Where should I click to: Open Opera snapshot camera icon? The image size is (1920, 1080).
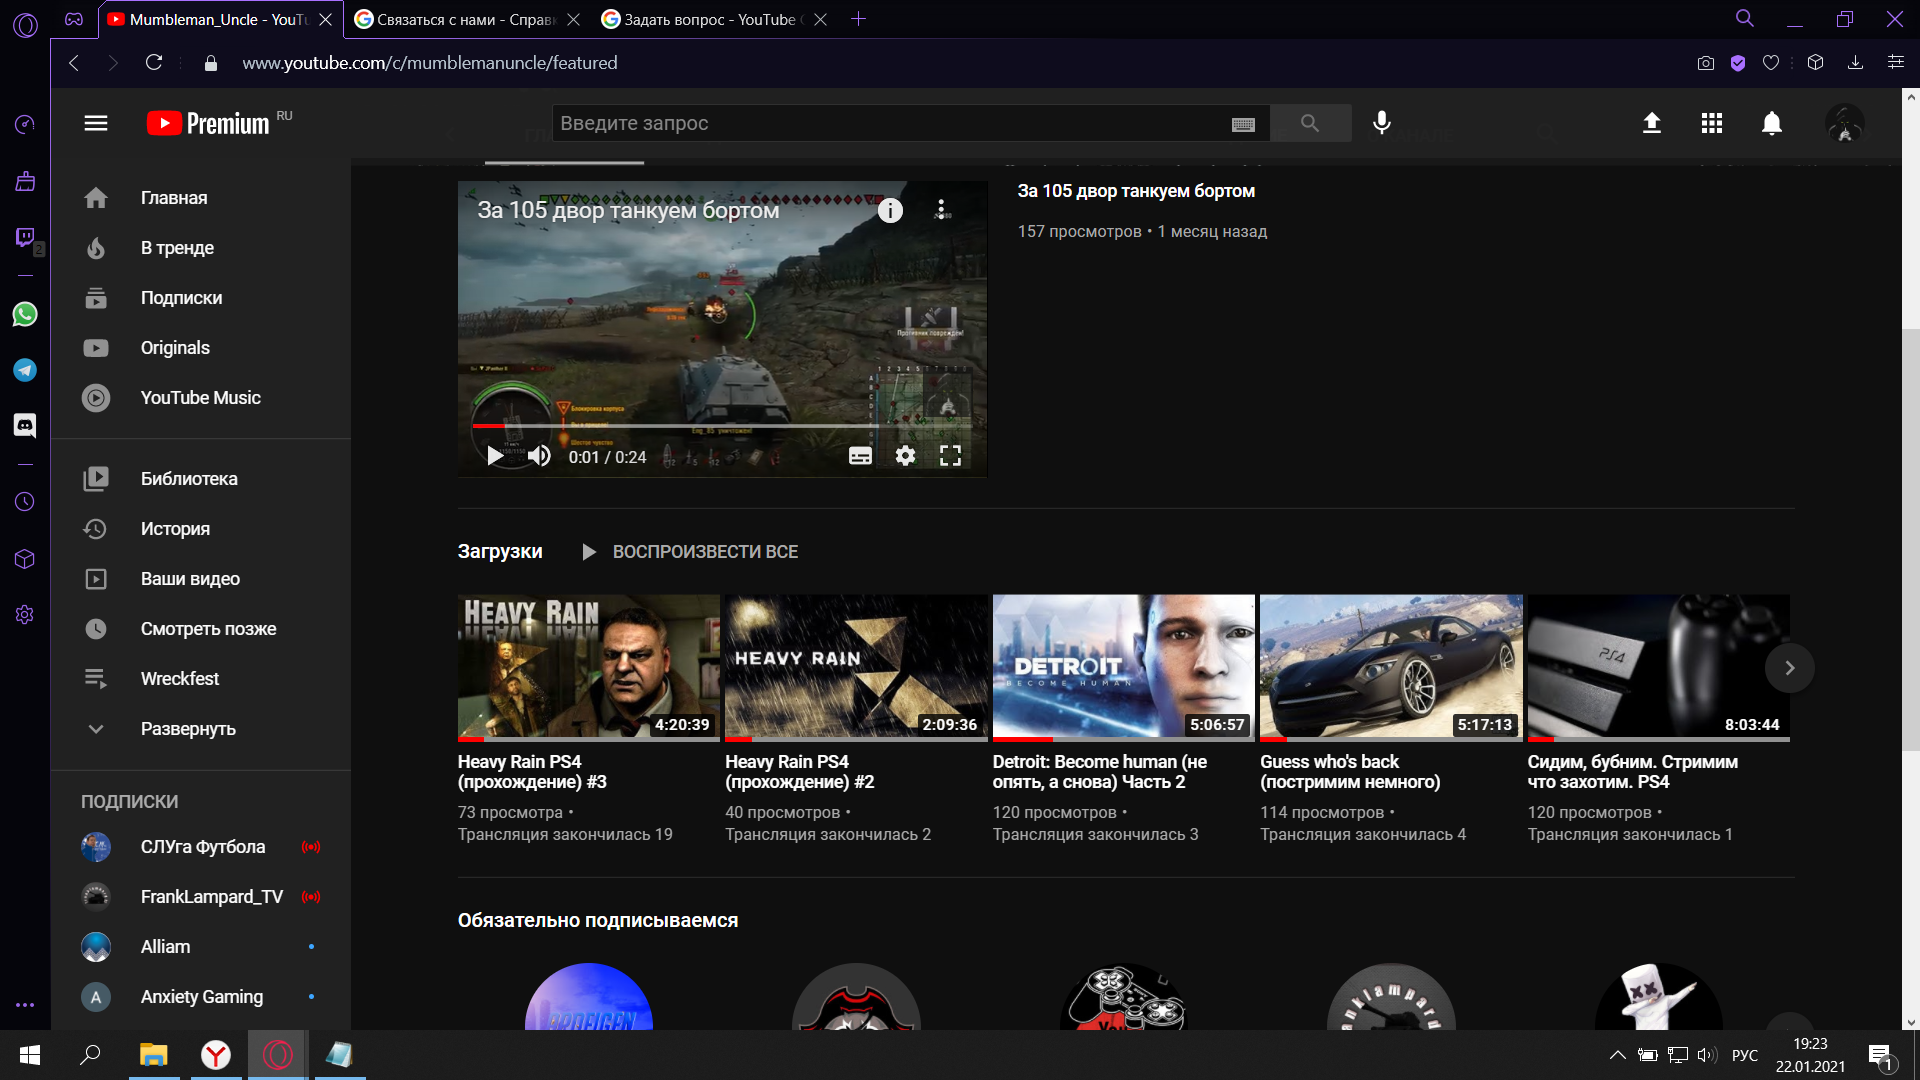(x=1706, y=63)
